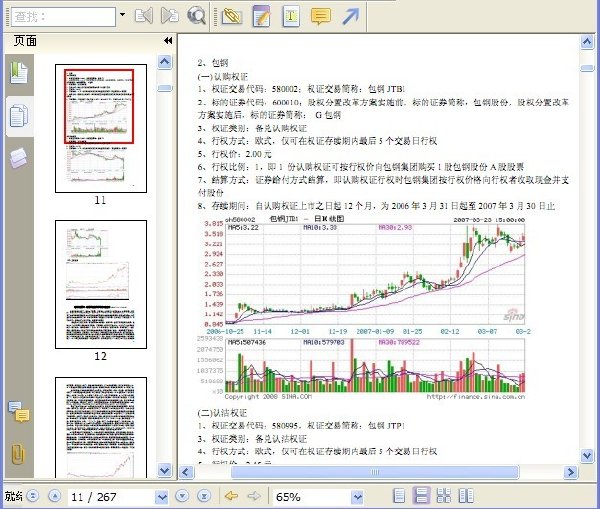Click the document vertical scrollbar handle
The height and width of the screenshot is (509, 600).
click(x=587, y=68)
